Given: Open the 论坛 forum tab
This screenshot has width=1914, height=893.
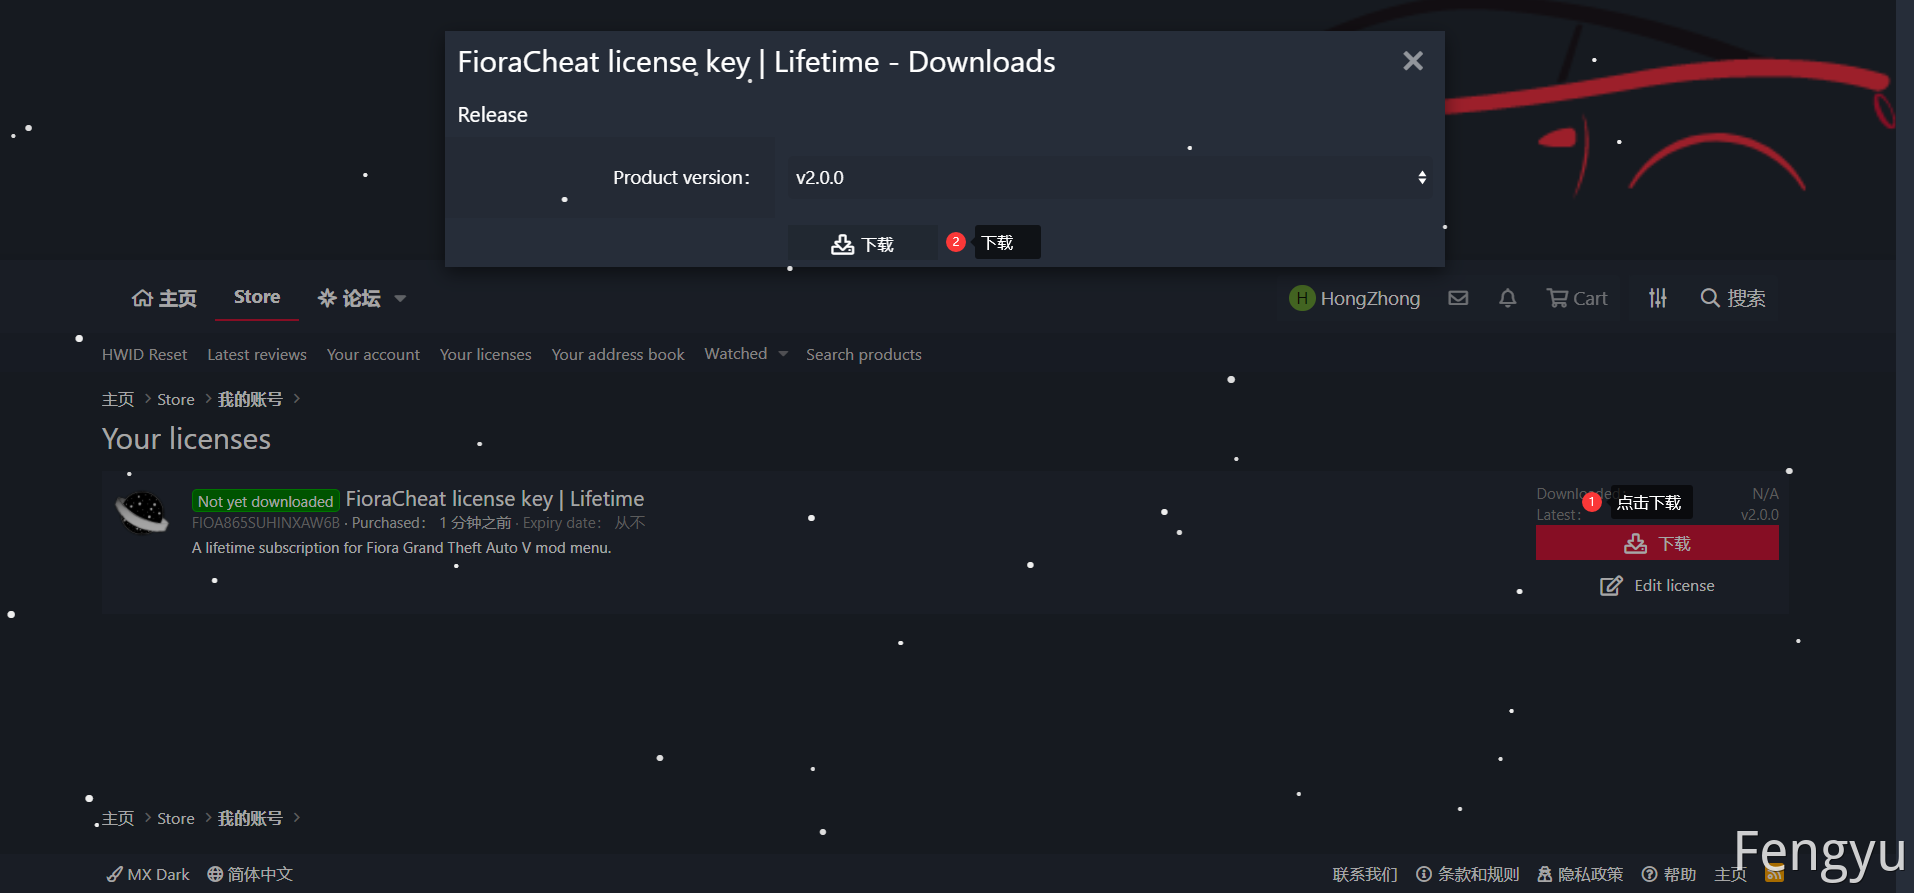Looking at the screenshot, I should (349, 298).
